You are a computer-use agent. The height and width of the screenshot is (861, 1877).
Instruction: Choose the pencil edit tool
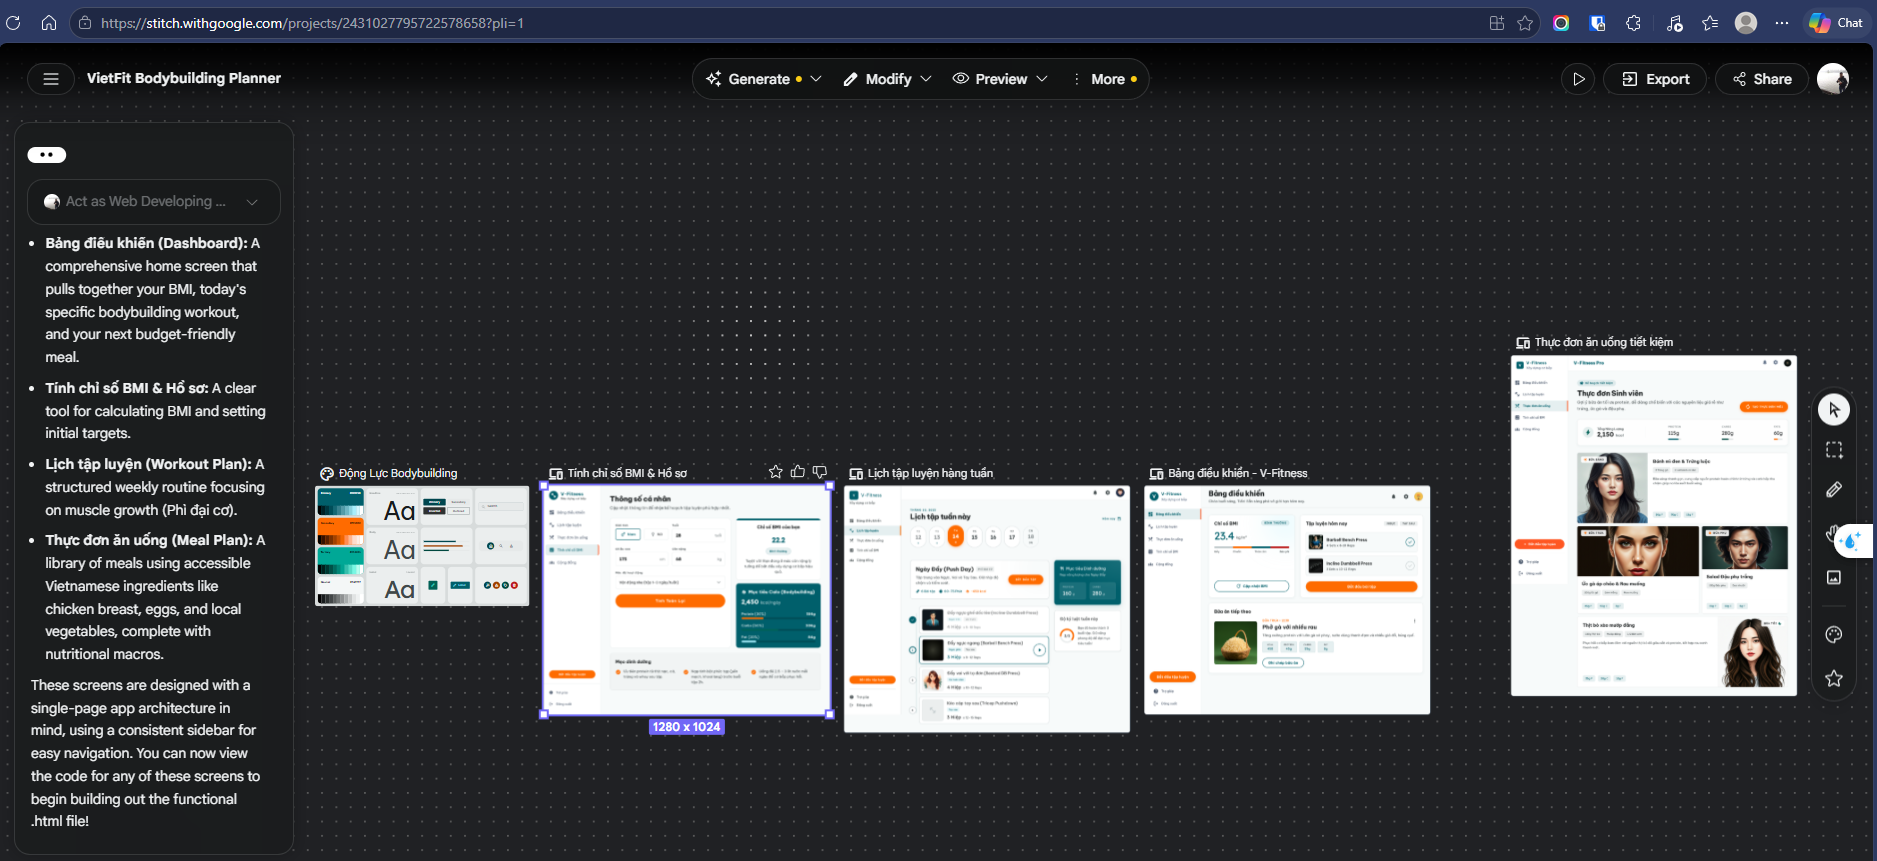click(x=1833, y=490)
